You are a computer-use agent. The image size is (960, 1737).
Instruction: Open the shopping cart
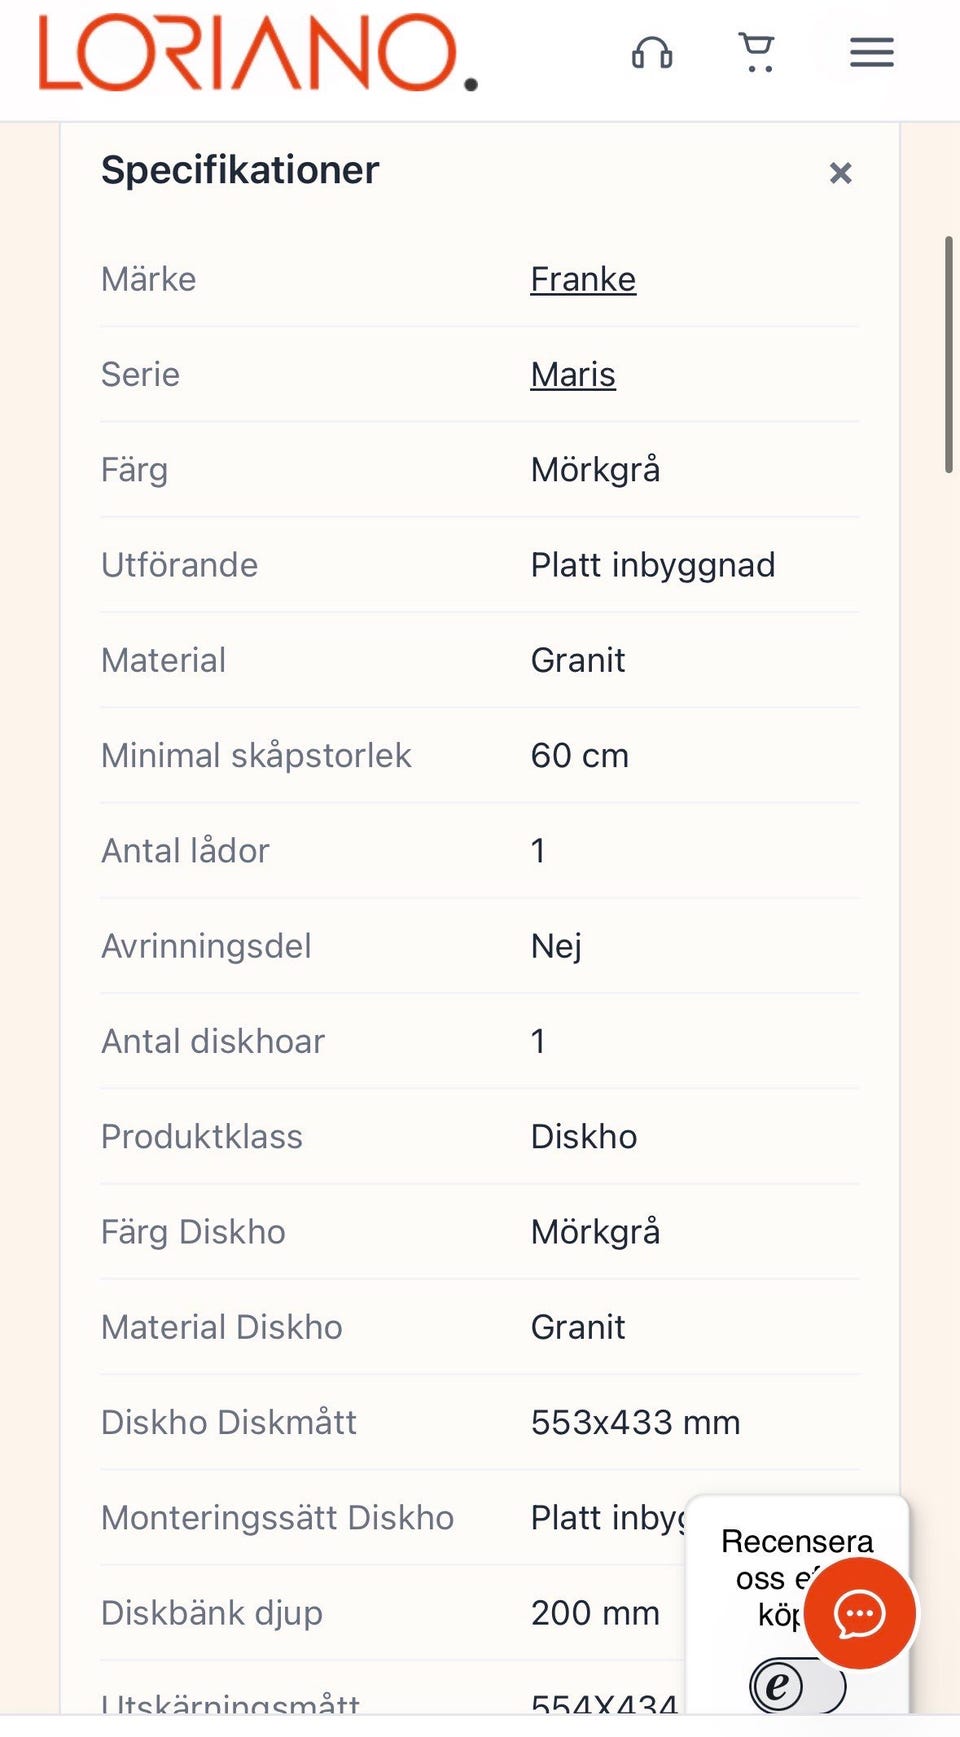click(757, 53)
